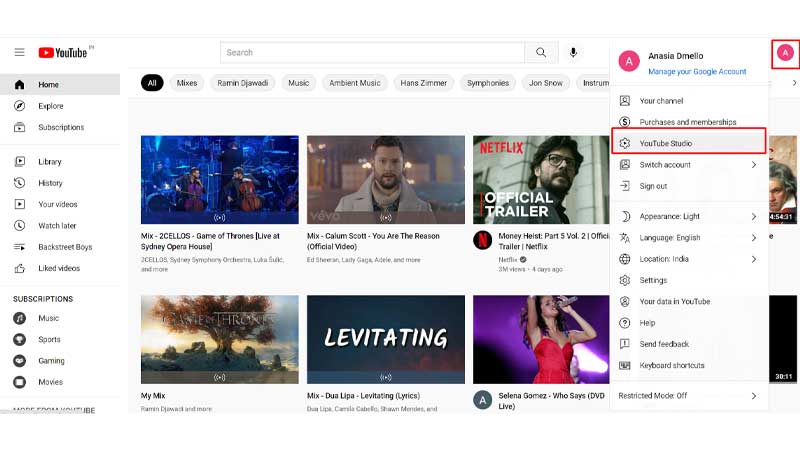Viewport: 800px width, 450px height.
Task: Select the Symphonies filter chip
Action: click(488, 83)
